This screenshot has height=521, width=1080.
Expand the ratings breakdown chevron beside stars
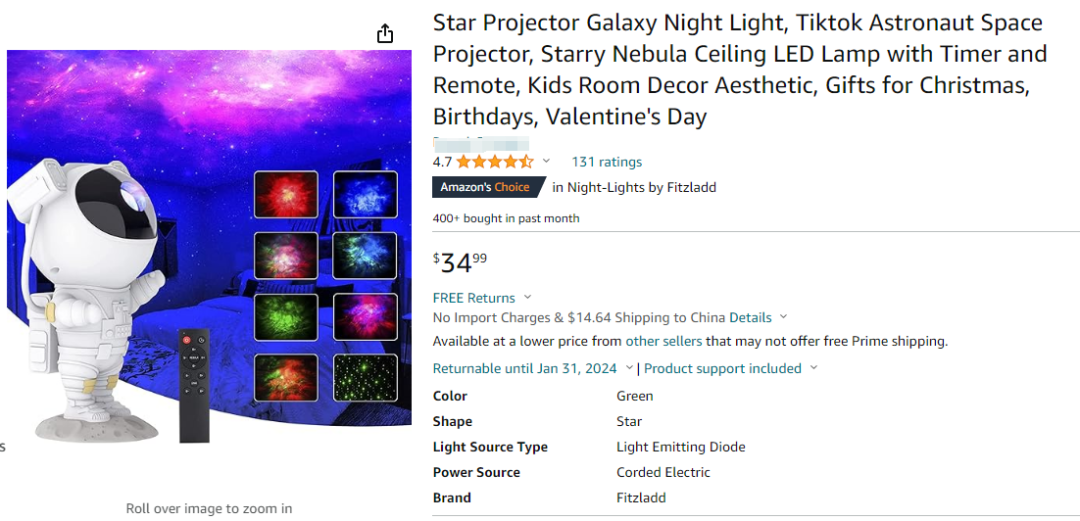coord(546,162)
